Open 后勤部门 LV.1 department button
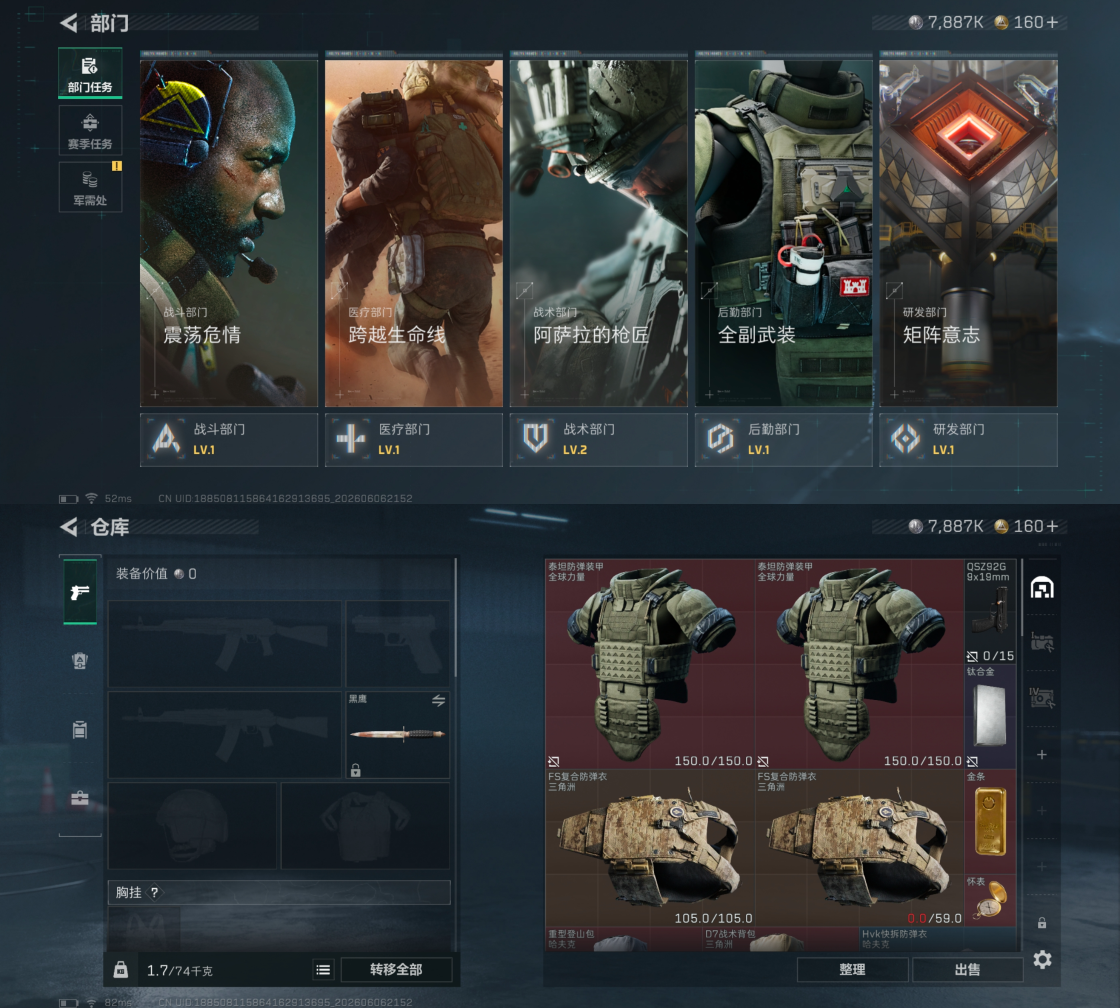1120x1008 pixels. (784, 439)
